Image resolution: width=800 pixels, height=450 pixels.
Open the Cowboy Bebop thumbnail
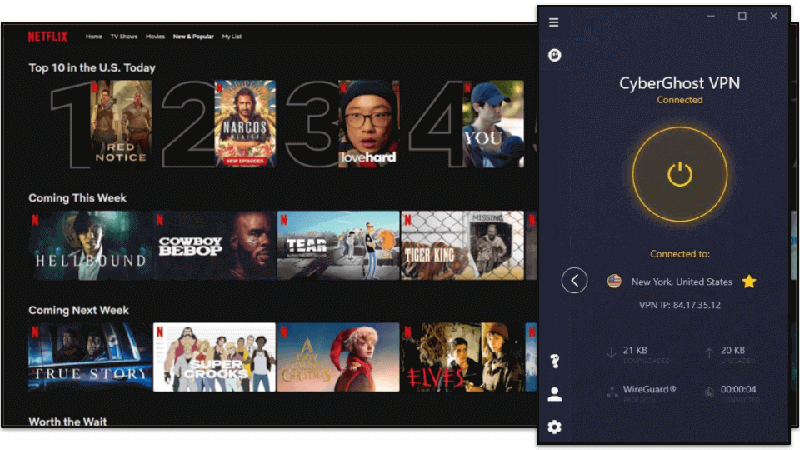[x=214, y=245]
